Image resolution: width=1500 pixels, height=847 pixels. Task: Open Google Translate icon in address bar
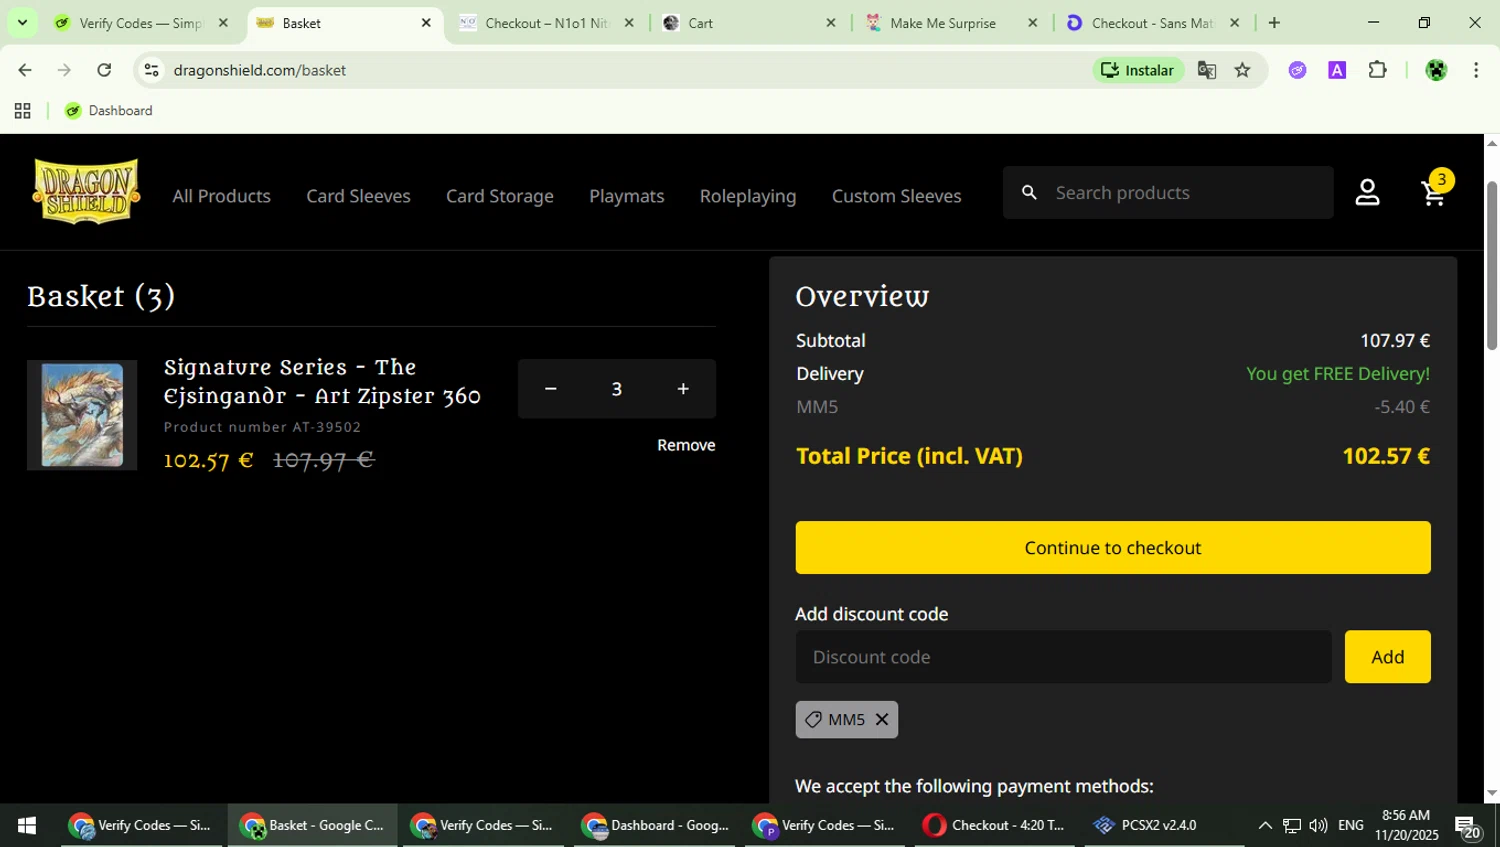tap(1207, 70)
